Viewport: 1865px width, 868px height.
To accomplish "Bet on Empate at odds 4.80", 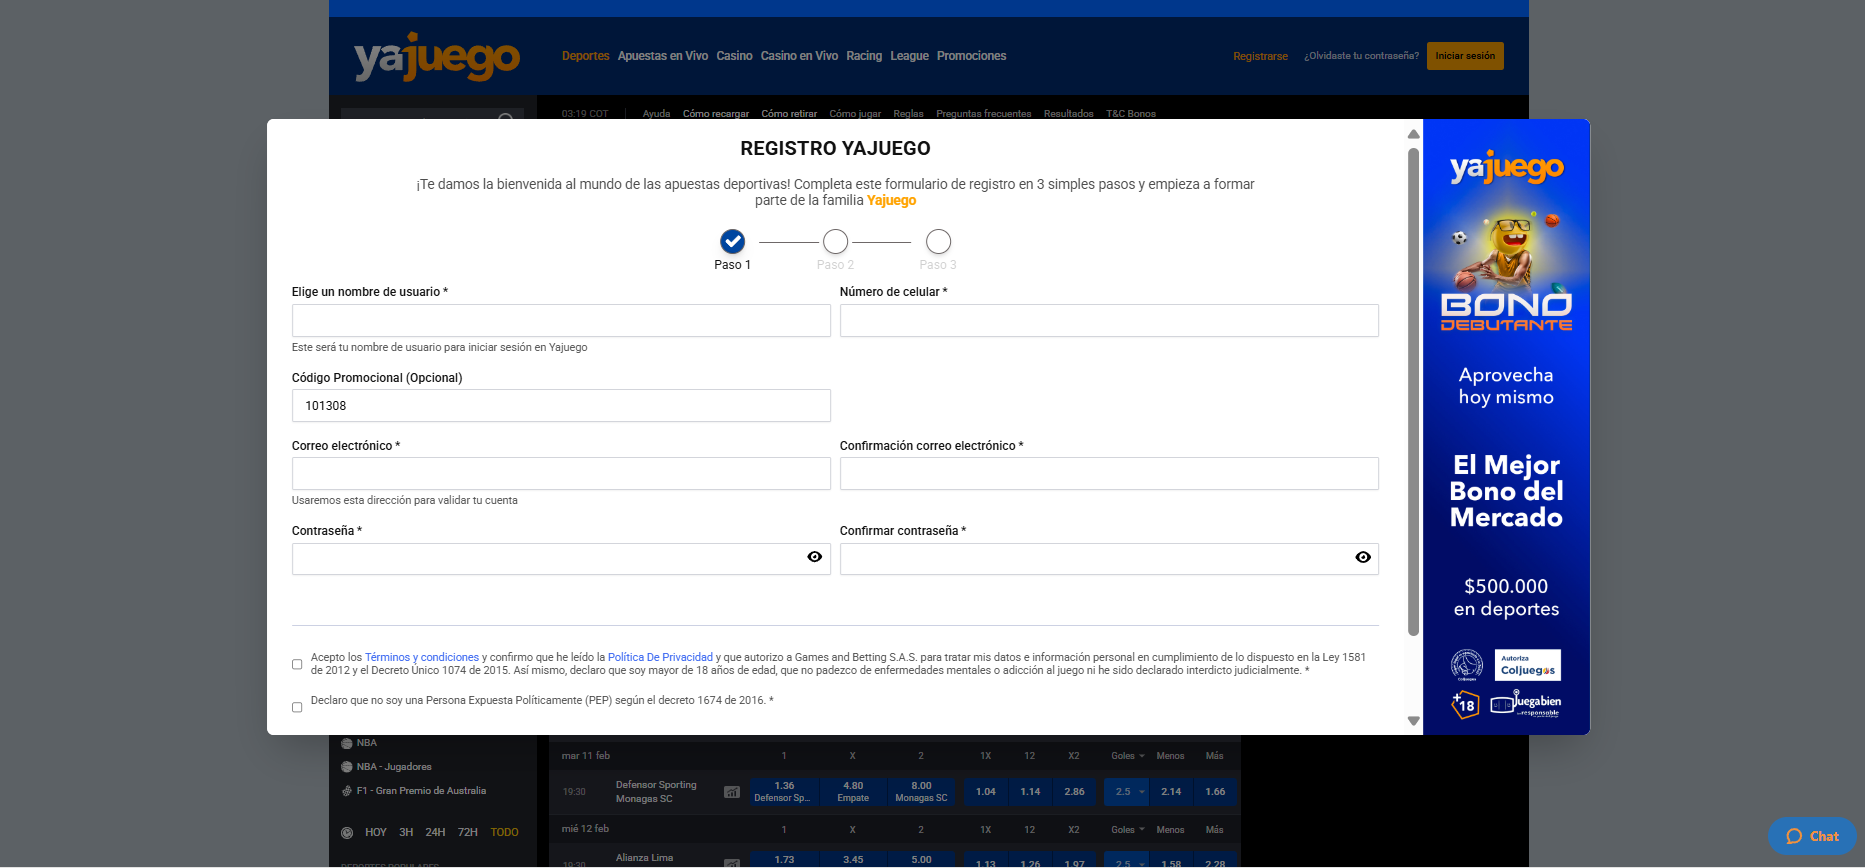I will (x=853, y=792).
